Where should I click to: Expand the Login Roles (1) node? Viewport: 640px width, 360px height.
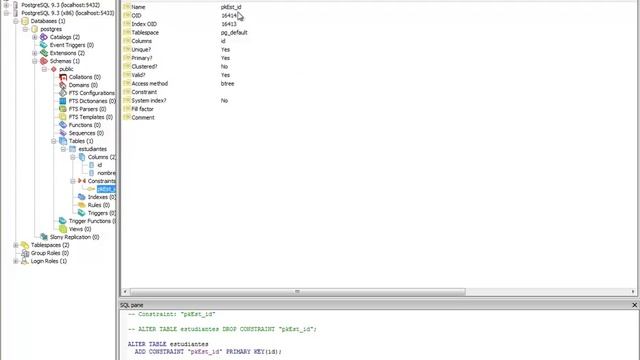click(16, 261)
